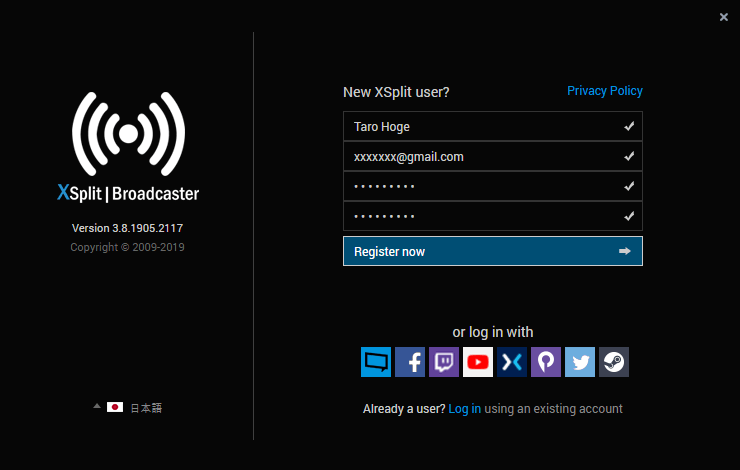Log in with the purple Player.me icon
This screenshot has height=470, width=740.
(546, 362)
